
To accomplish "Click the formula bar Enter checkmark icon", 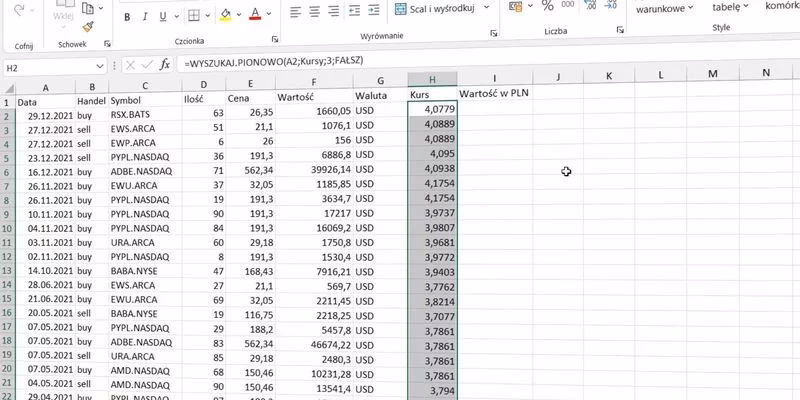I will [x=147, y=64].
